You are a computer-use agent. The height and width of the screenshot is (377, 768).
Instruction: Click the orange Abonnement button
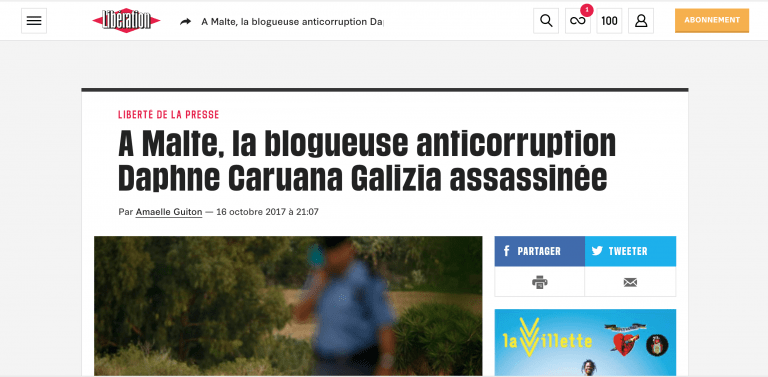(x=712, y=21)
